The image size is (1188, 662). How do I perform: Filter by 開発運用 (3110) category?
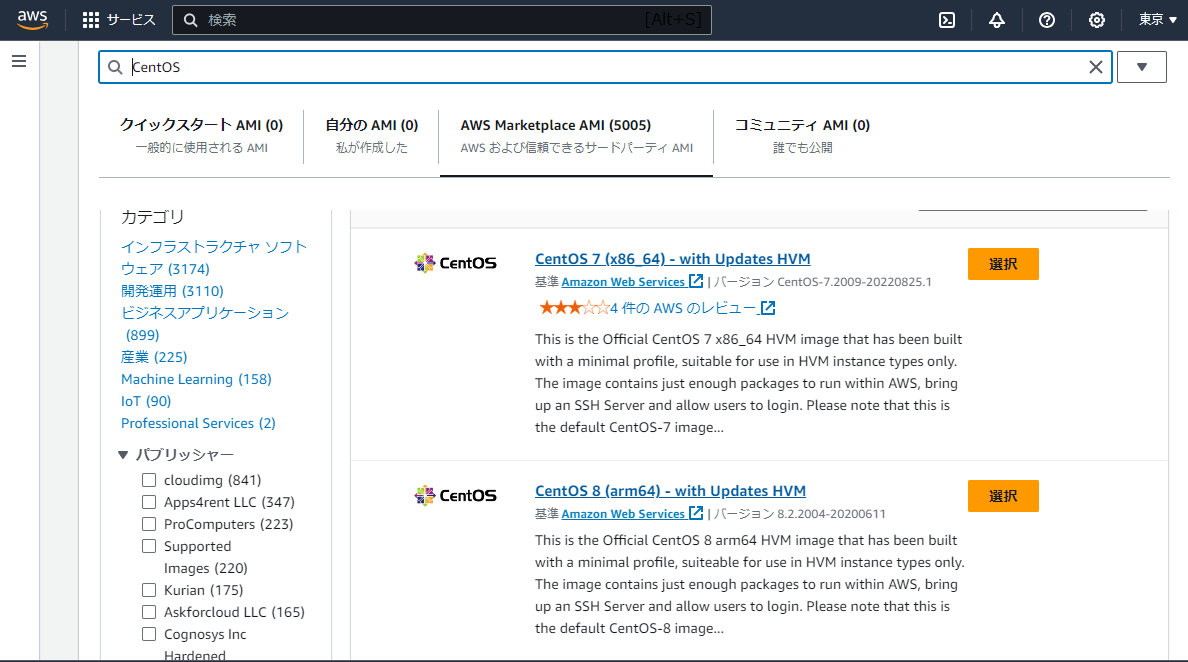(172, 291)
